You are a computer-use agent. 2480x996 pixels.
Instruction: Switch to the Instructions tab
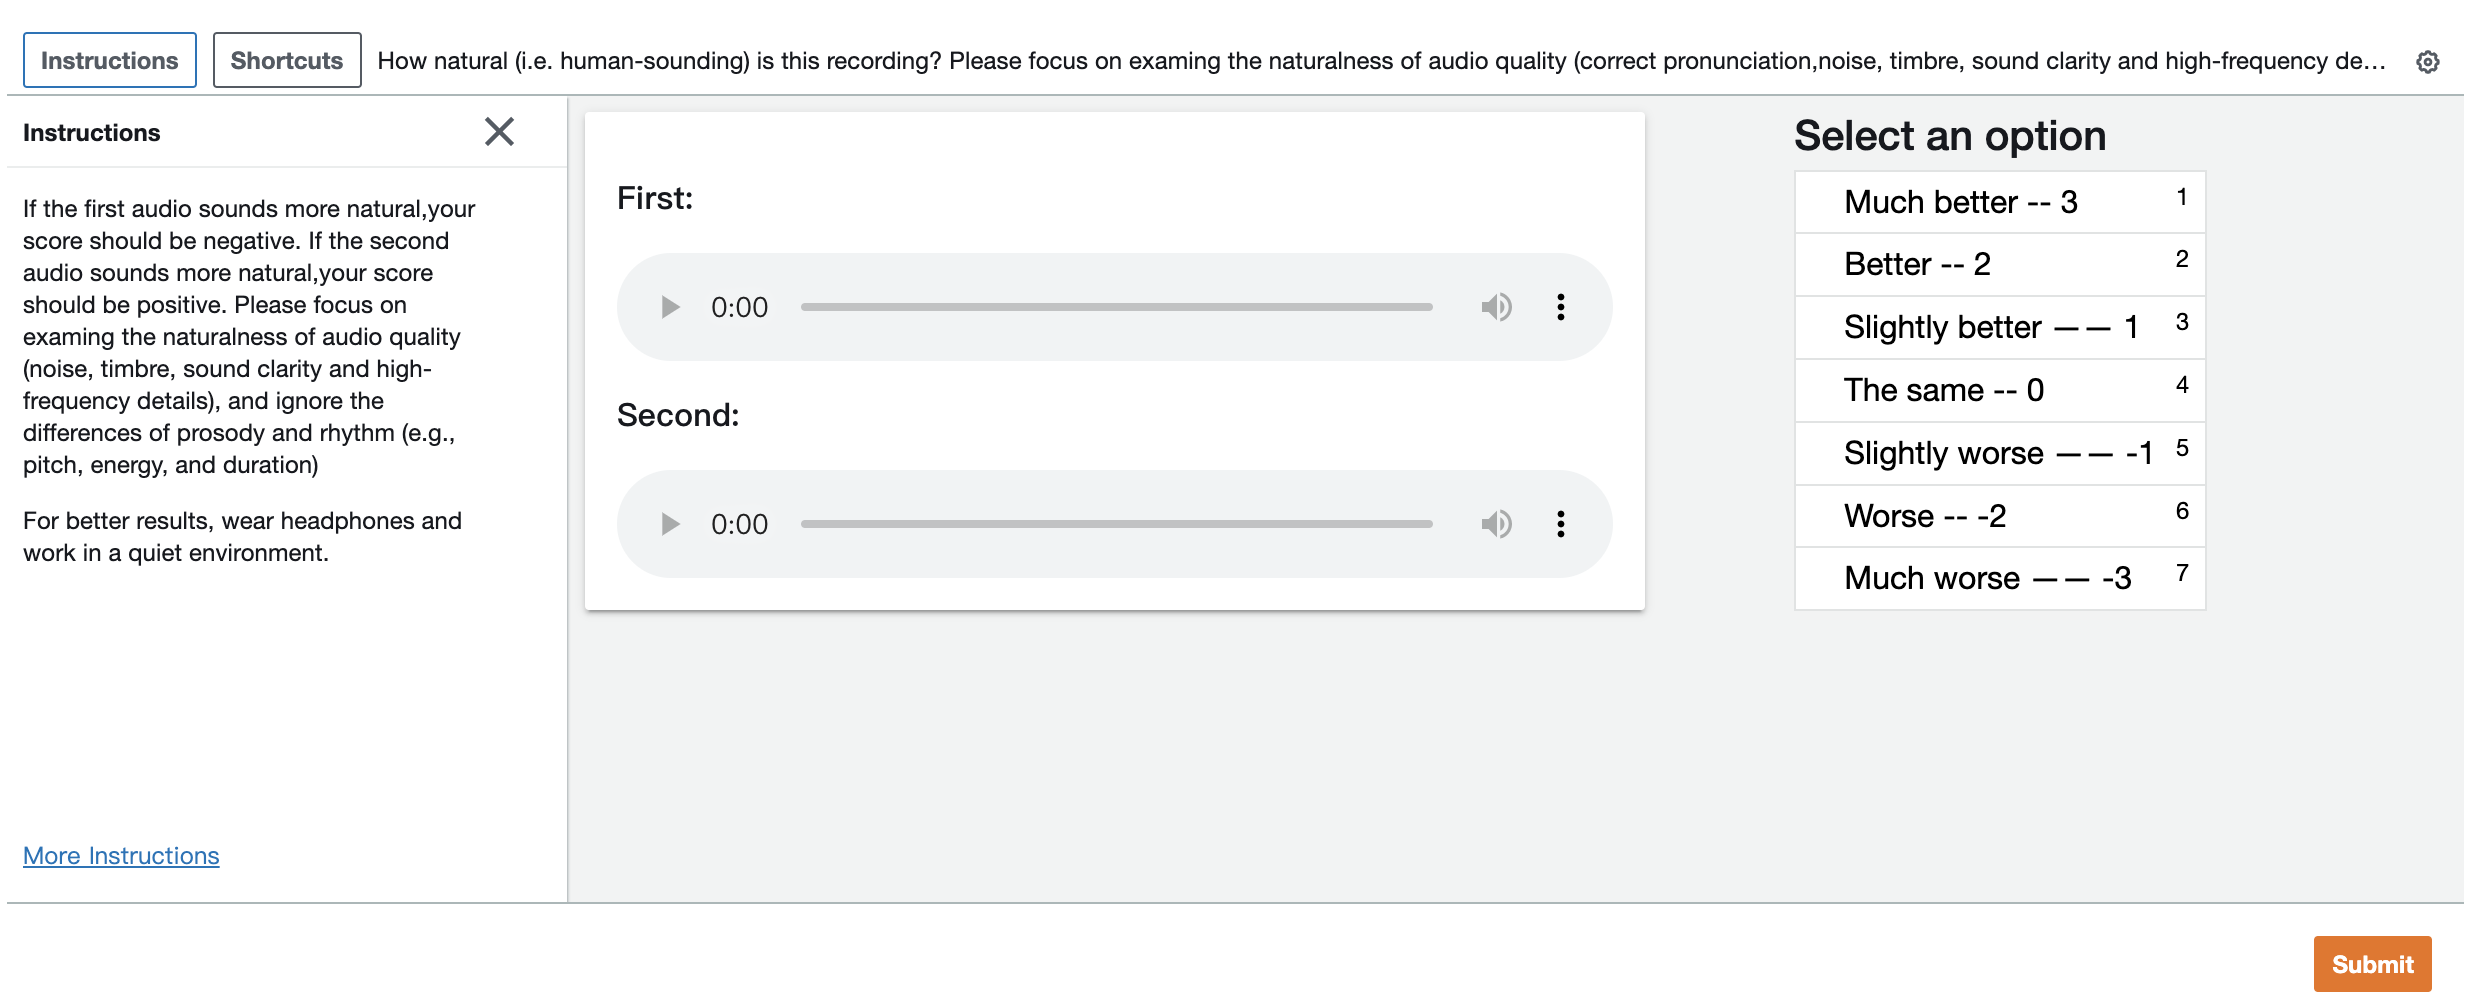[x=110, y=61]
